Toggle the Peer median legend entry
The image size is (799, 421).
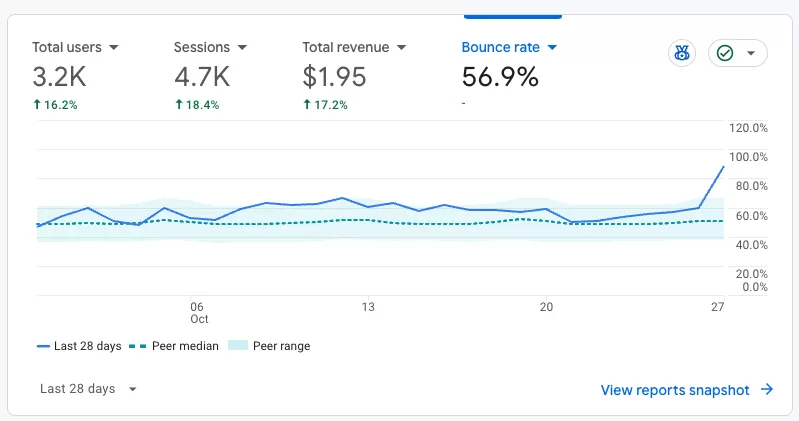click(x=174, y=346)
